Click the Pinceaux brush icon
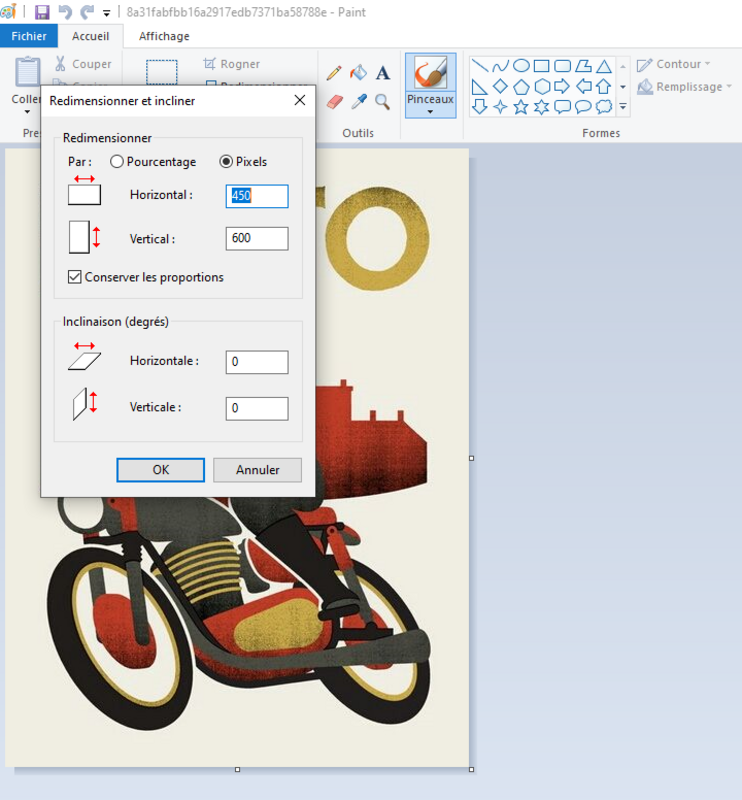The image size is (742, 800). (x=430, y=72)
